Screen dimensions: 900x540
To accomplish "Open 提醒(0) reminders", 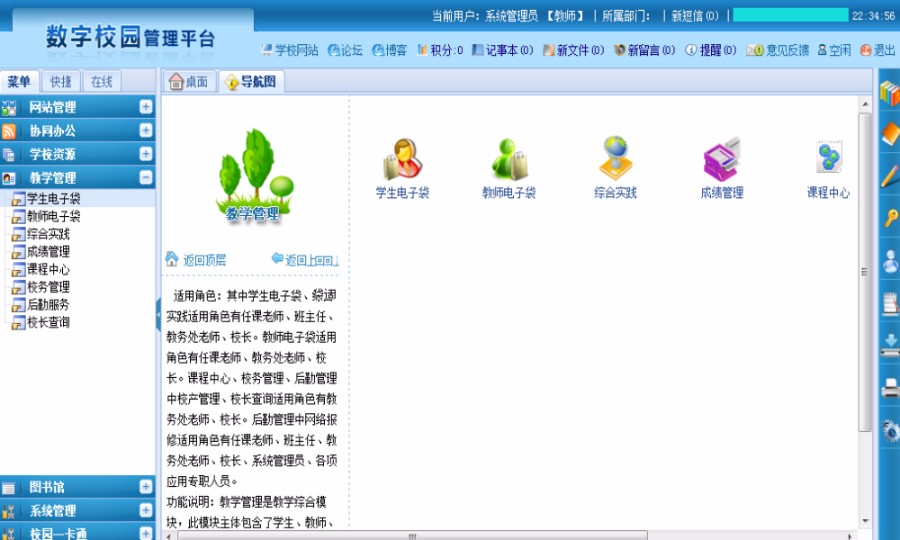I will [x=711, y=50].
